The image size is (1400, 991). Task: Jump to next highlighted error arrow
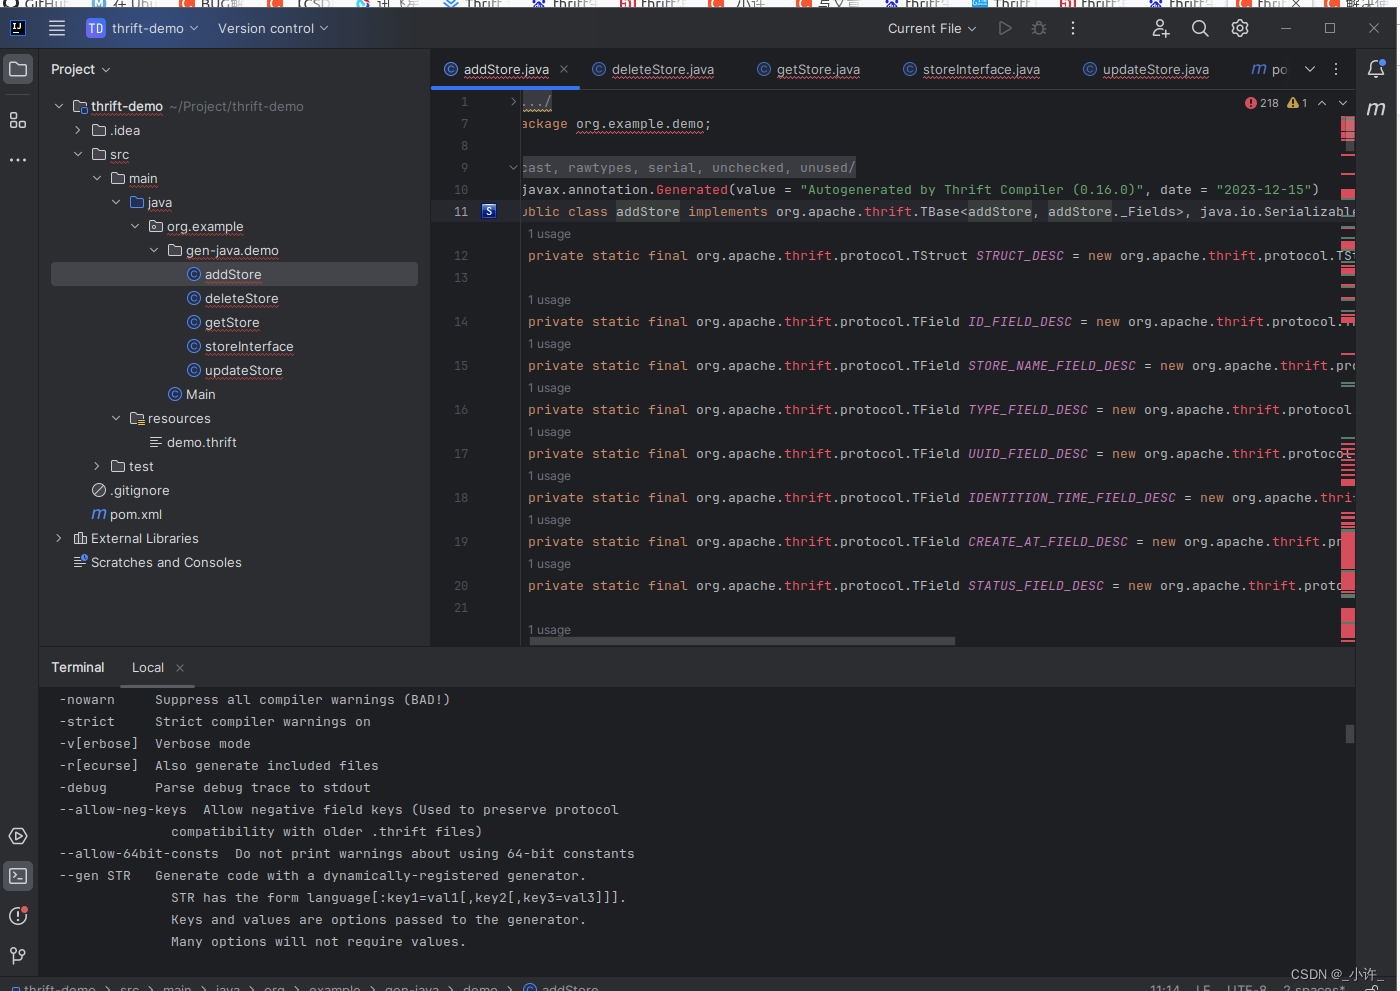[1343, 103]
